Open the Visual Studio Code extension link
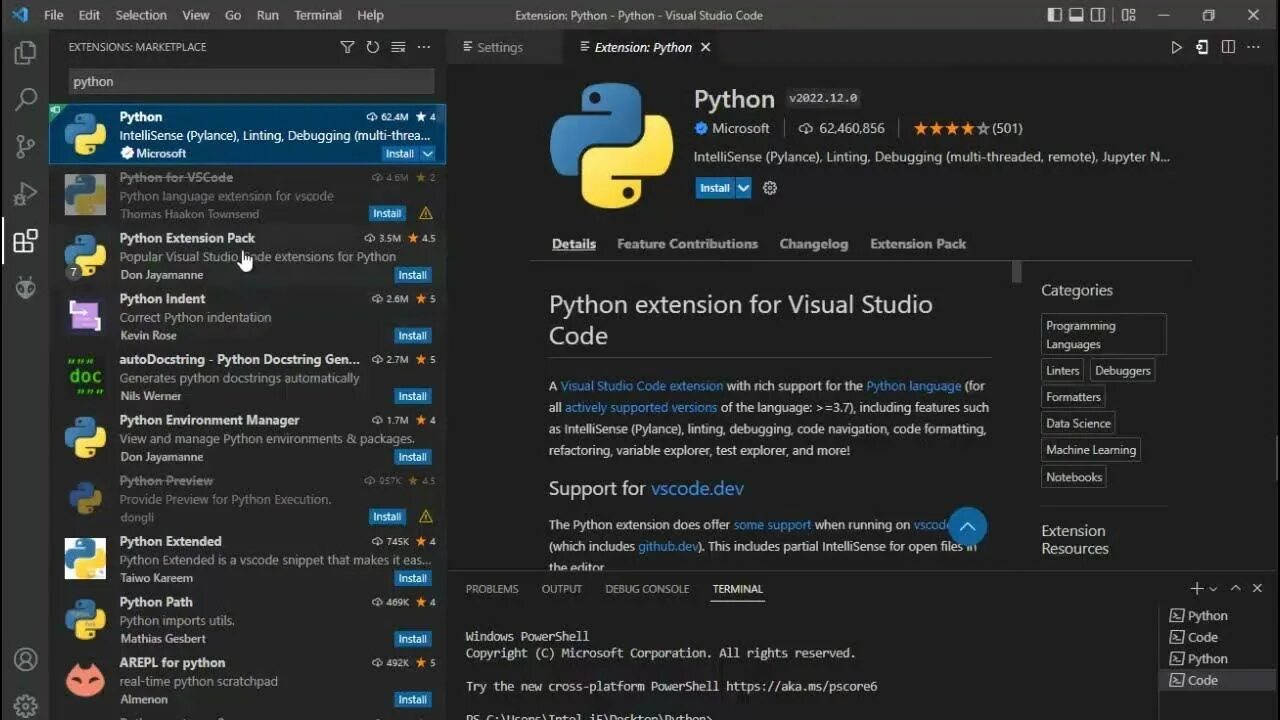The image size is (1280, 720). coord(641,386)
